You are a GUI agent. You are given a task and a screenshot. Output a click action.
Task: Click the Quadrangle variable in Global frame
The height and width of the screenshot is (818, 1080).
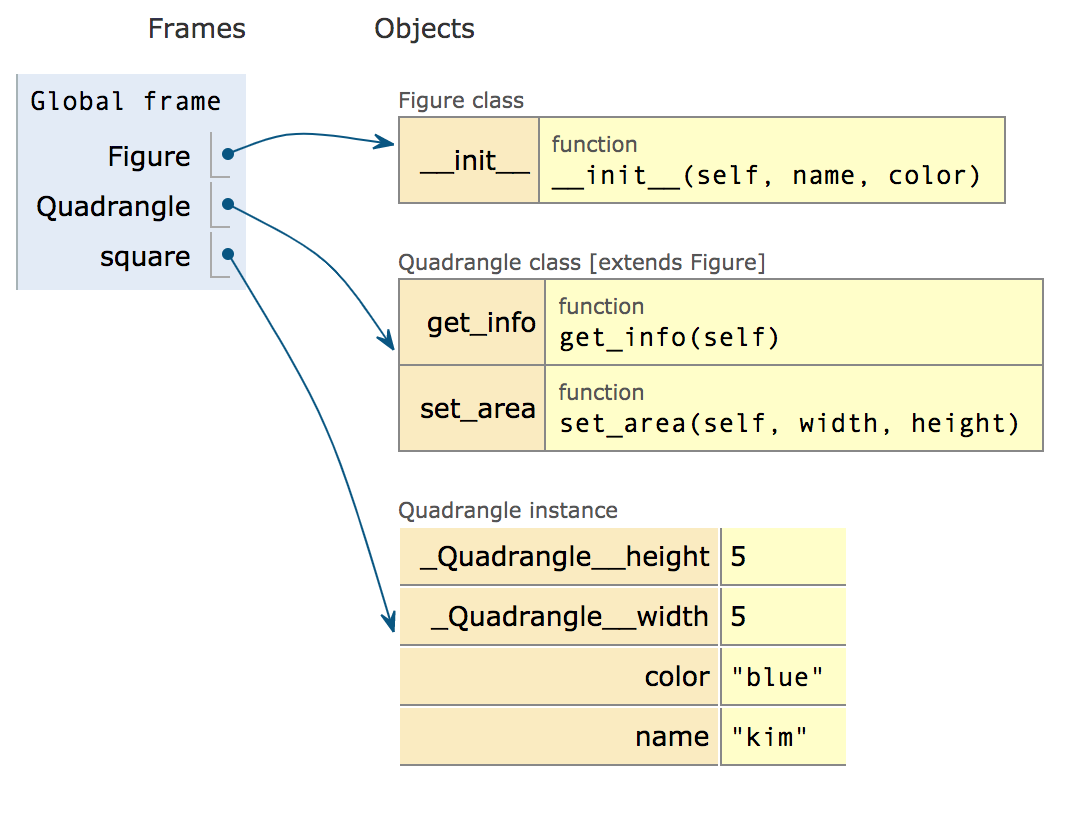(113, 207)
